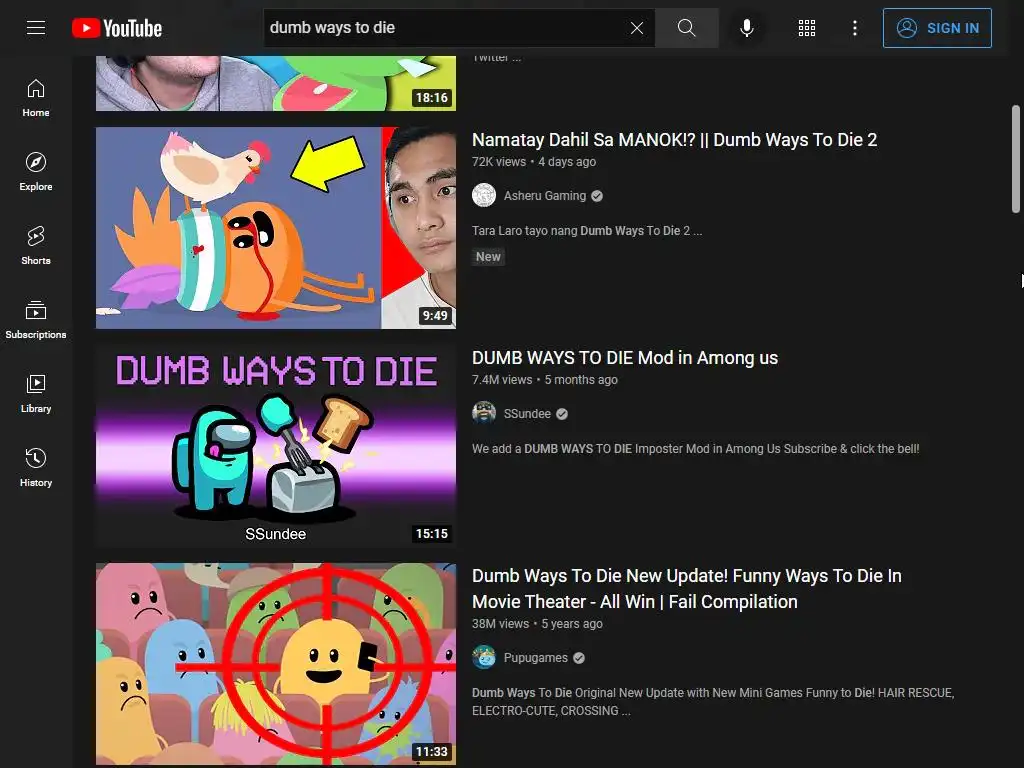
Task: Click the magnifying glass search button
Action: 686,28
